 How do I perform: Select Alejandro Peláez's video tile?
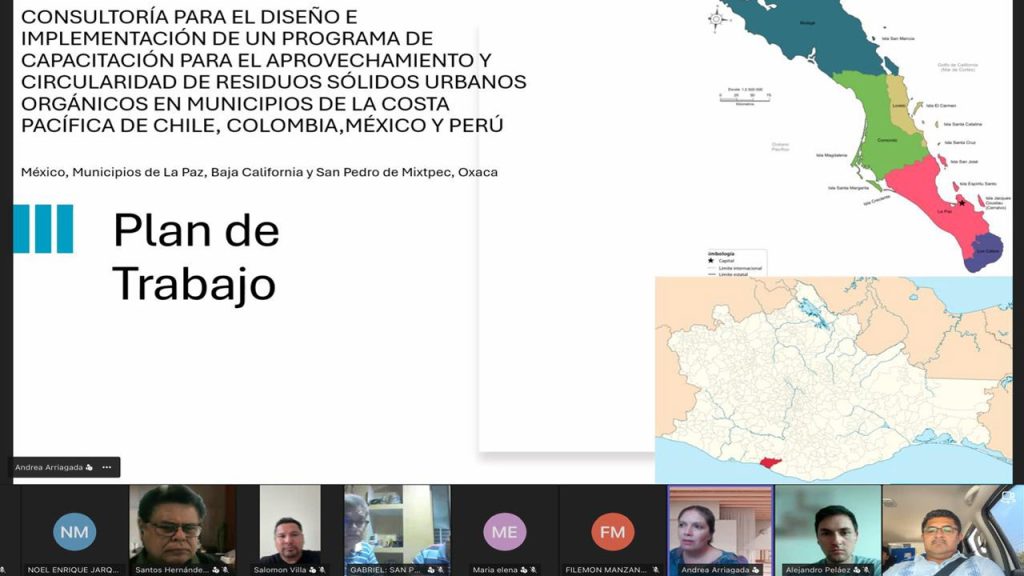click(x=828, y=525)
